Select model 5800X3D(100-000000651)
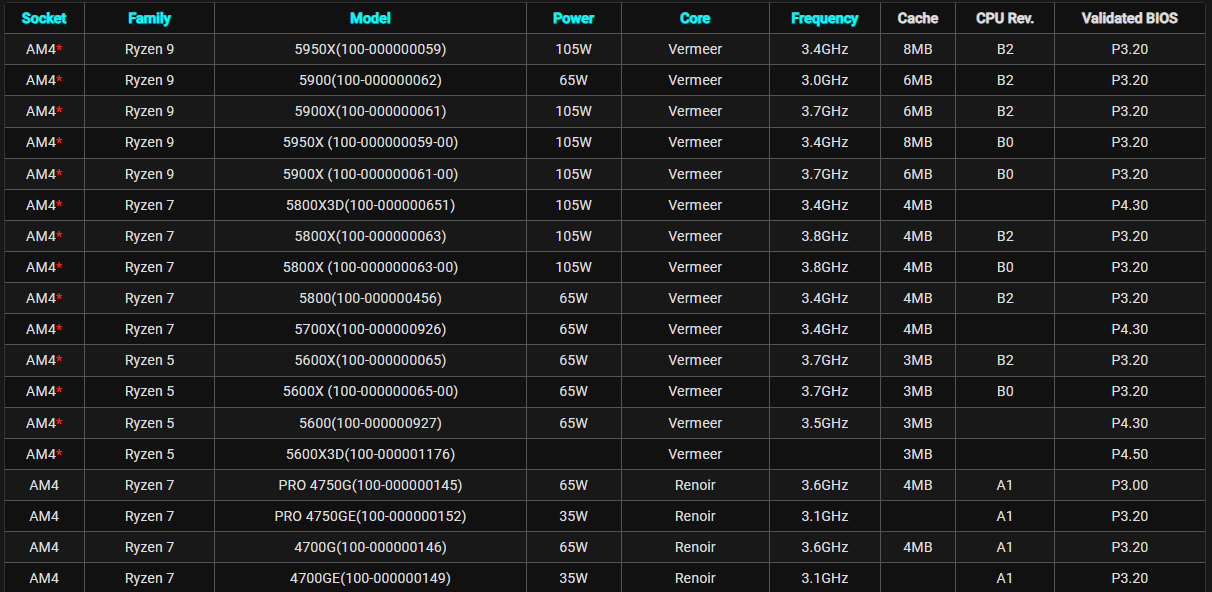 pos(370,205)
